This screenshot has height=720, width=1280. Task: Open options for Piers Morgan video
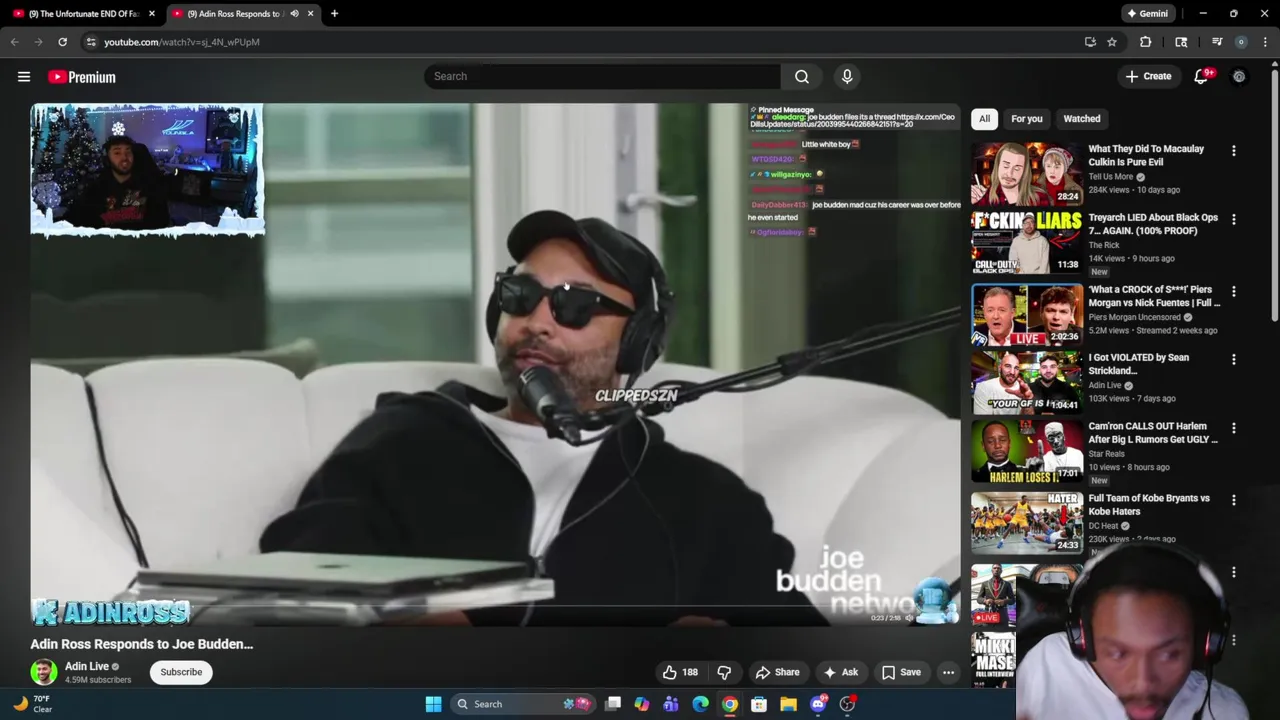tap(1233, 291)
